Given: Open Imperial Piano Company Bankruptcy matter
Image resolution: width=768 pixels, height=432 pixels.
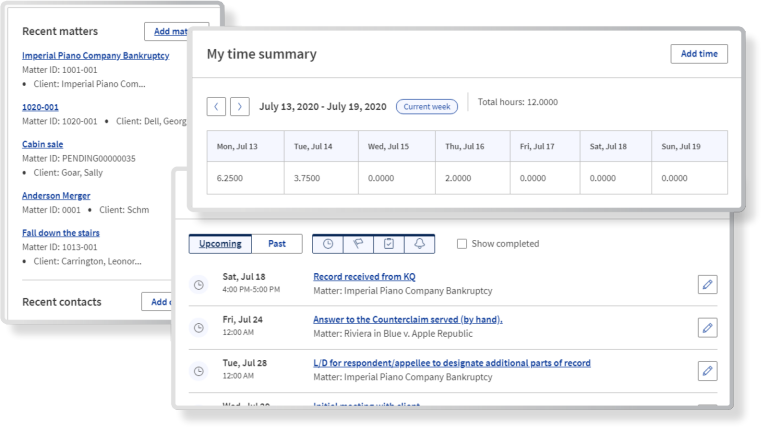Looking at the screenshot, I should click(x=95, y=56).
